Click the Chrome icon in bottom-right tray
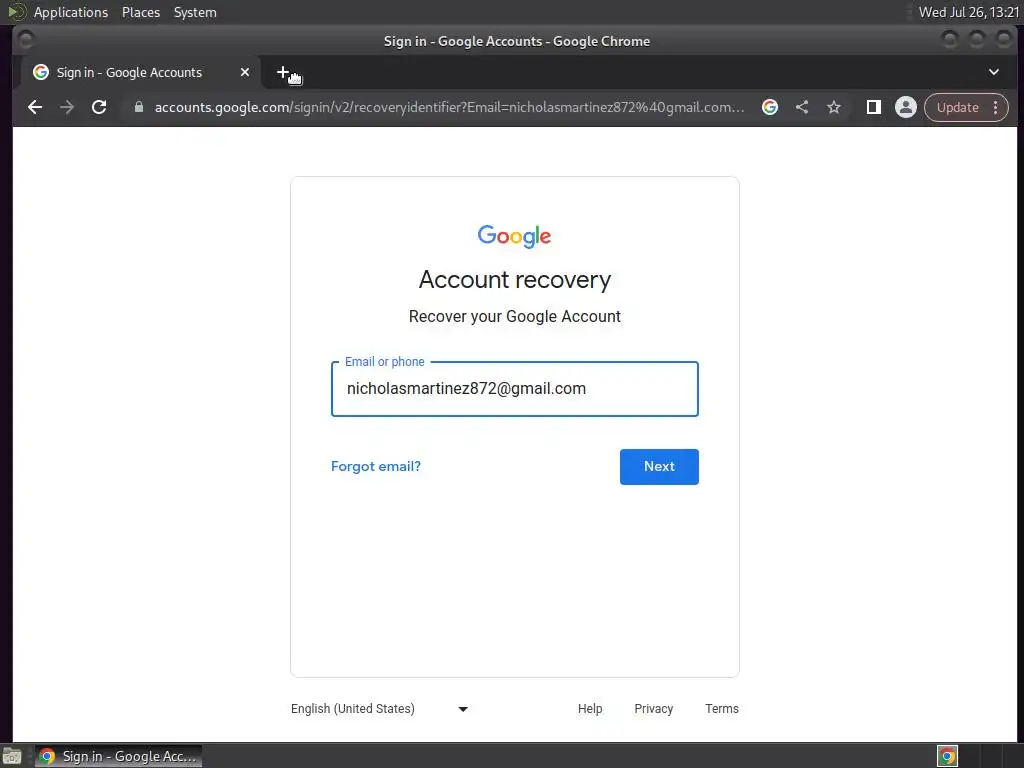 [948, 756]
